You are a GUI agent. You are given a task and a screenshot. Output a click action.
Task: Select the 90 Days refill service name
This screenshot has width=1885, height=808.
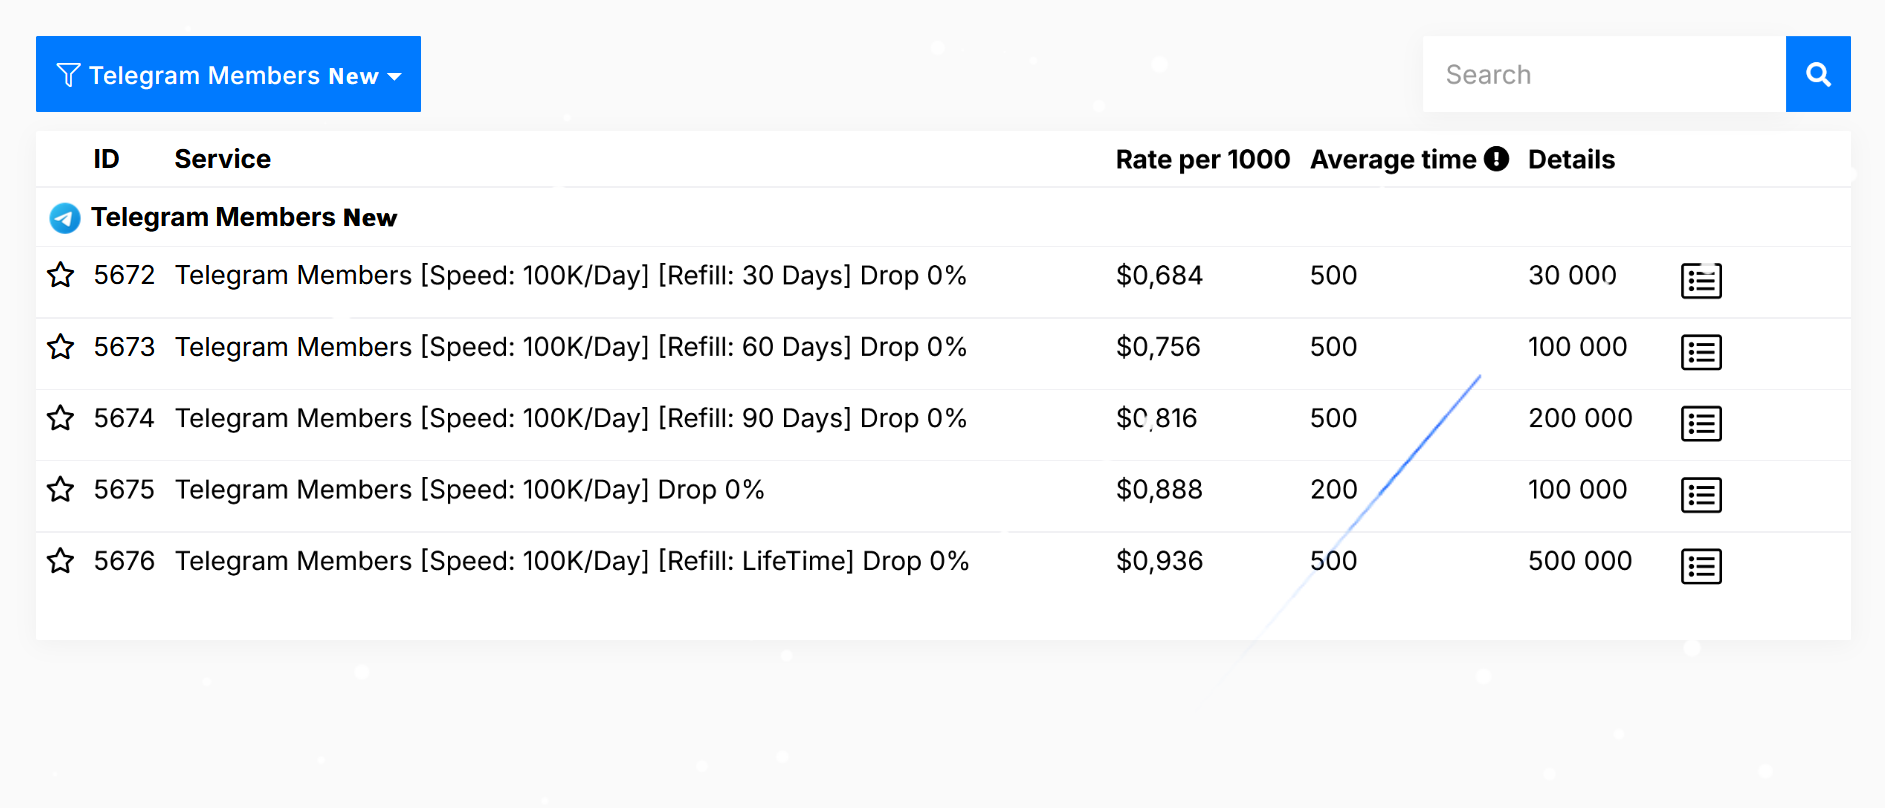click(570, 418)
